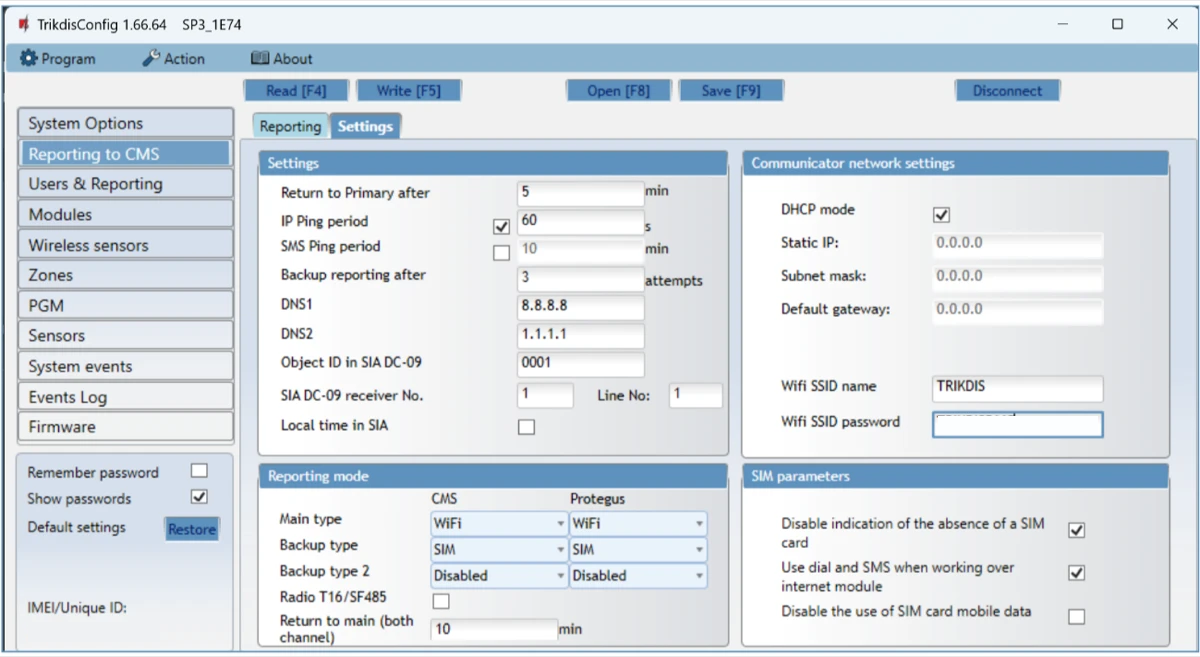Click the Line No input field
The image size is (1200, 657).
[696, 395]
